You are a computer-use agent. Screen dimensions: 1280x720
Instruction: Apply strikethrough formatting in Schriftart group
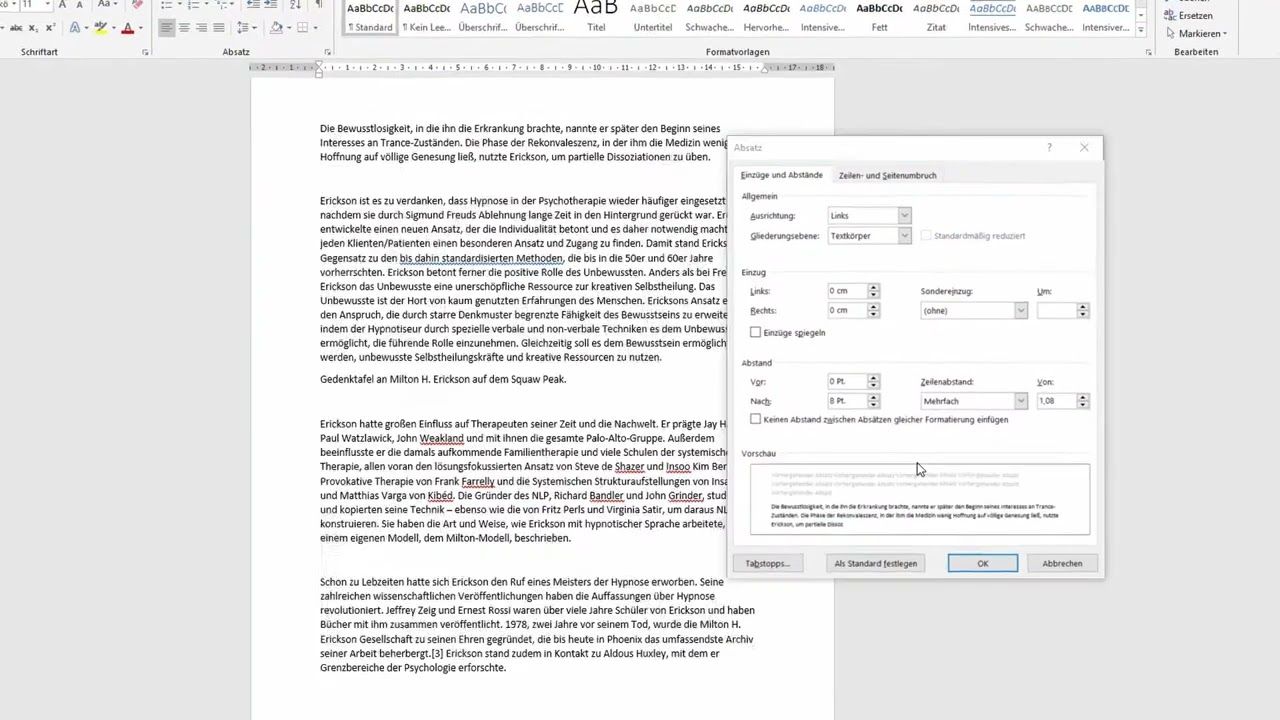(x=16, y=28)
